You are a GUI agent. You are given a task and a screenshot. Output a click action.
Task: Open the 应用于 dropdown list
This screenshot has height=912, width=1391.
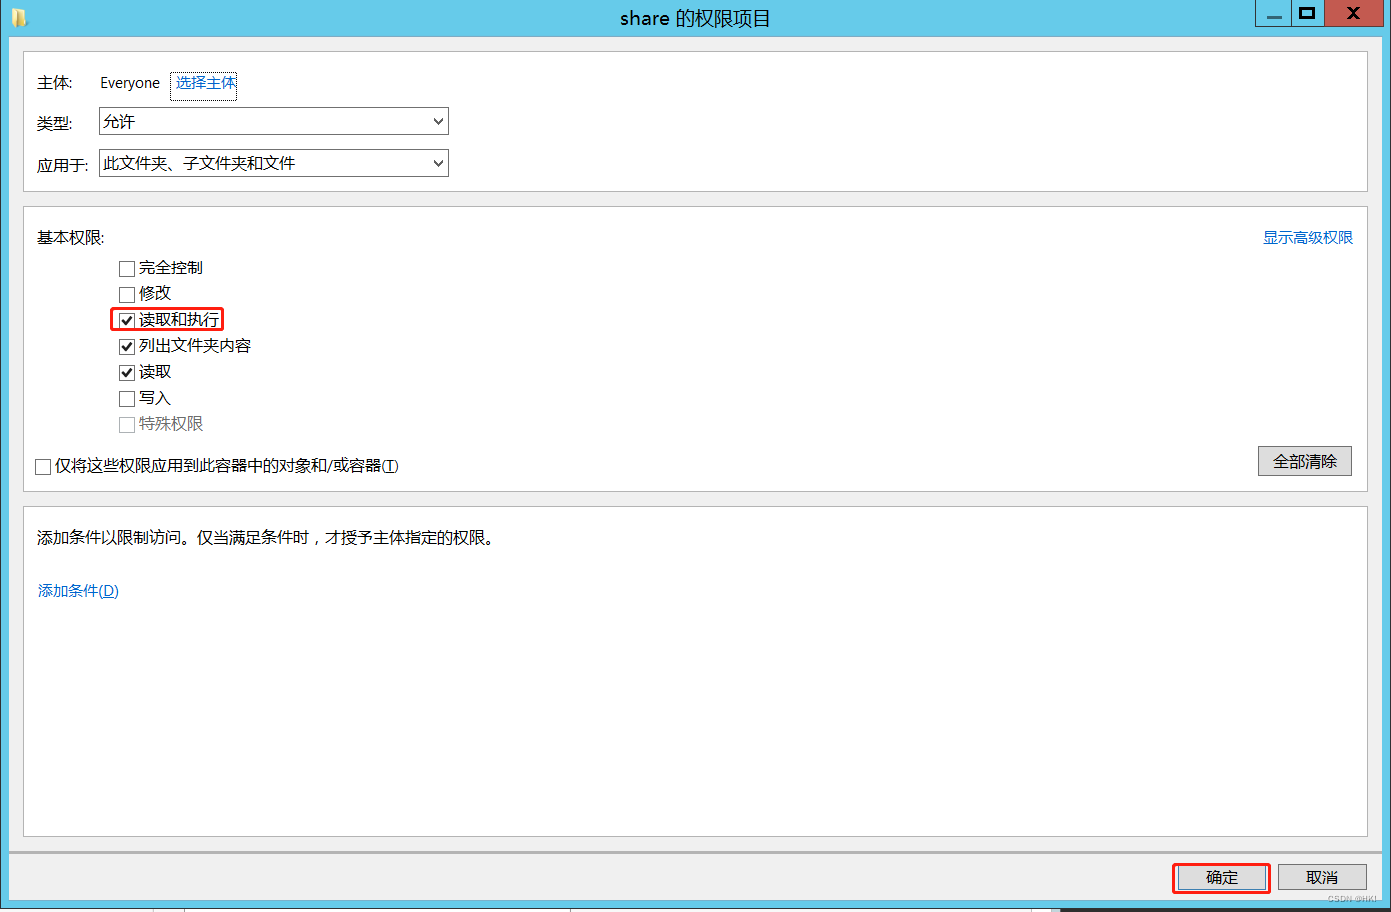point(274,163)
